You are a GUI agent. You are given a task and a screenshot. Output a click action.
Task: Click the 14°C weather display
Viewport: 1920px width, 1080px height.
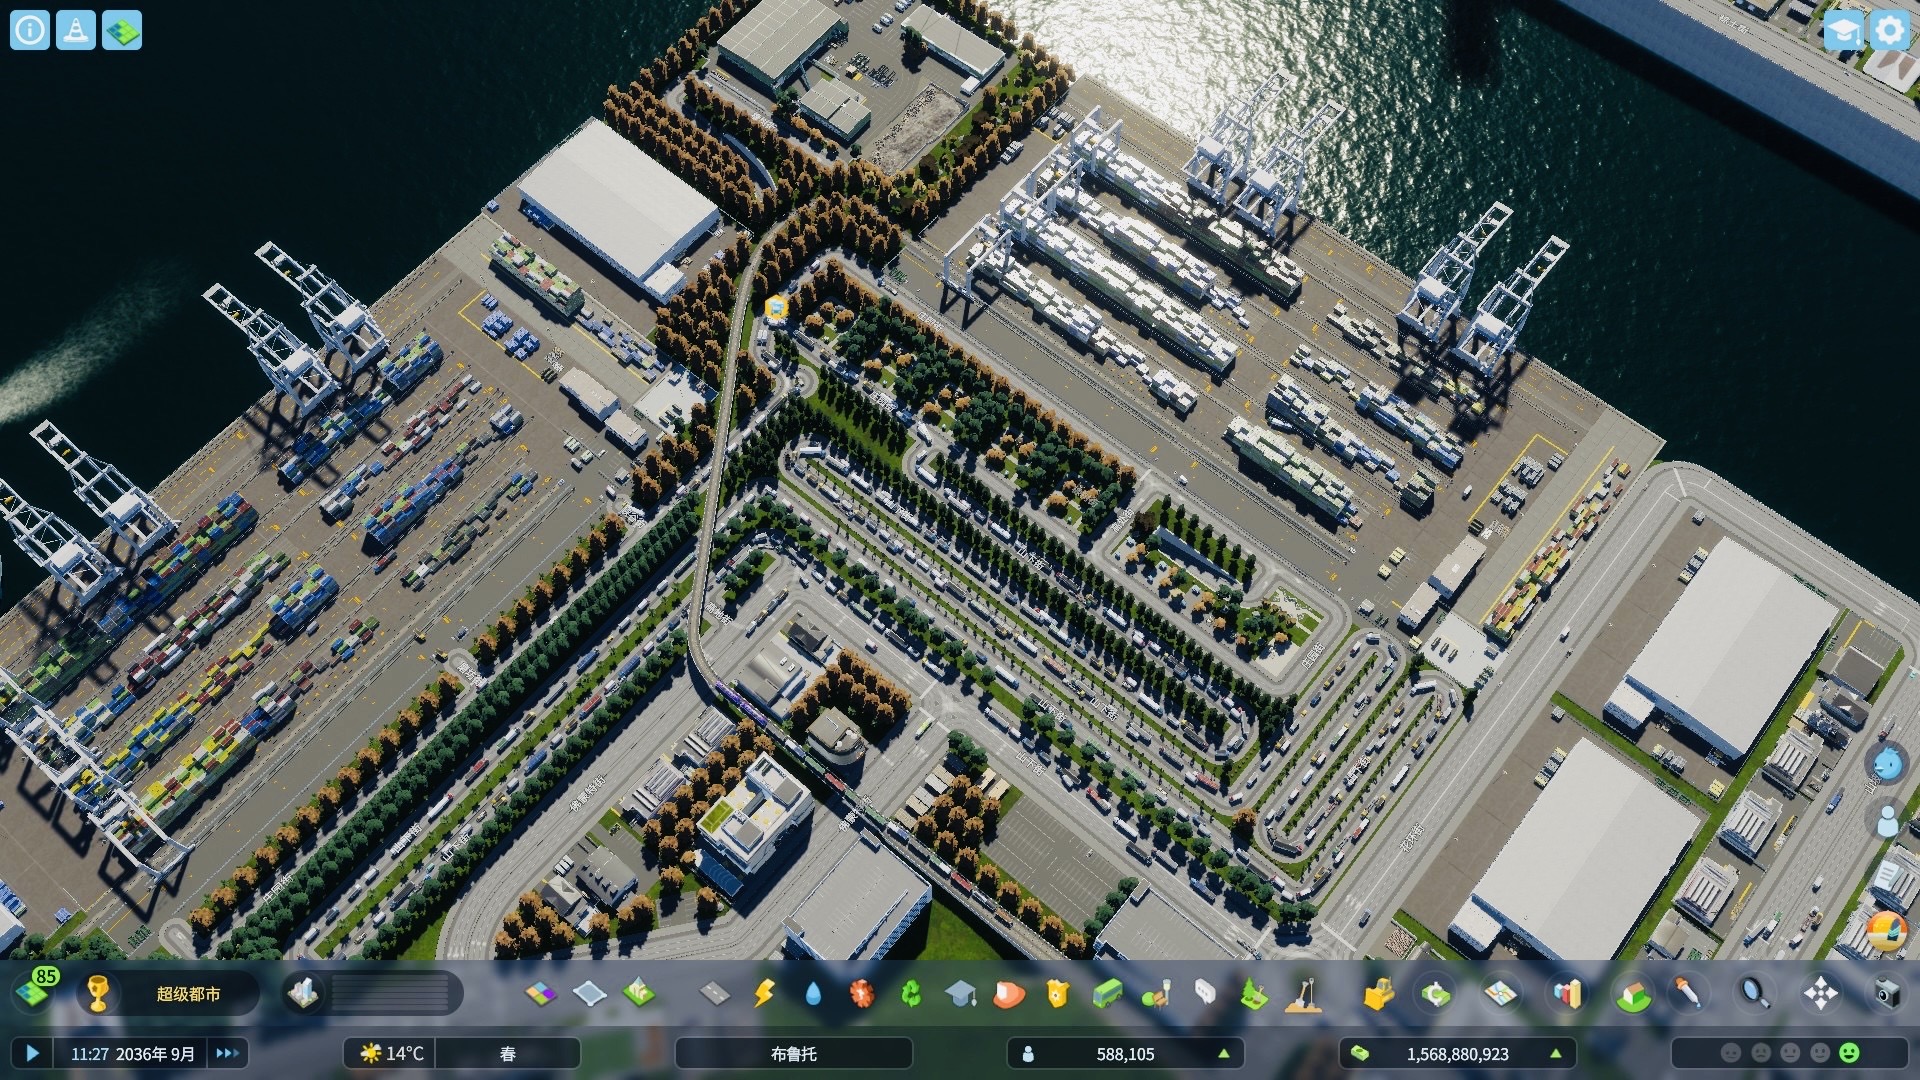click(391, 1053)
